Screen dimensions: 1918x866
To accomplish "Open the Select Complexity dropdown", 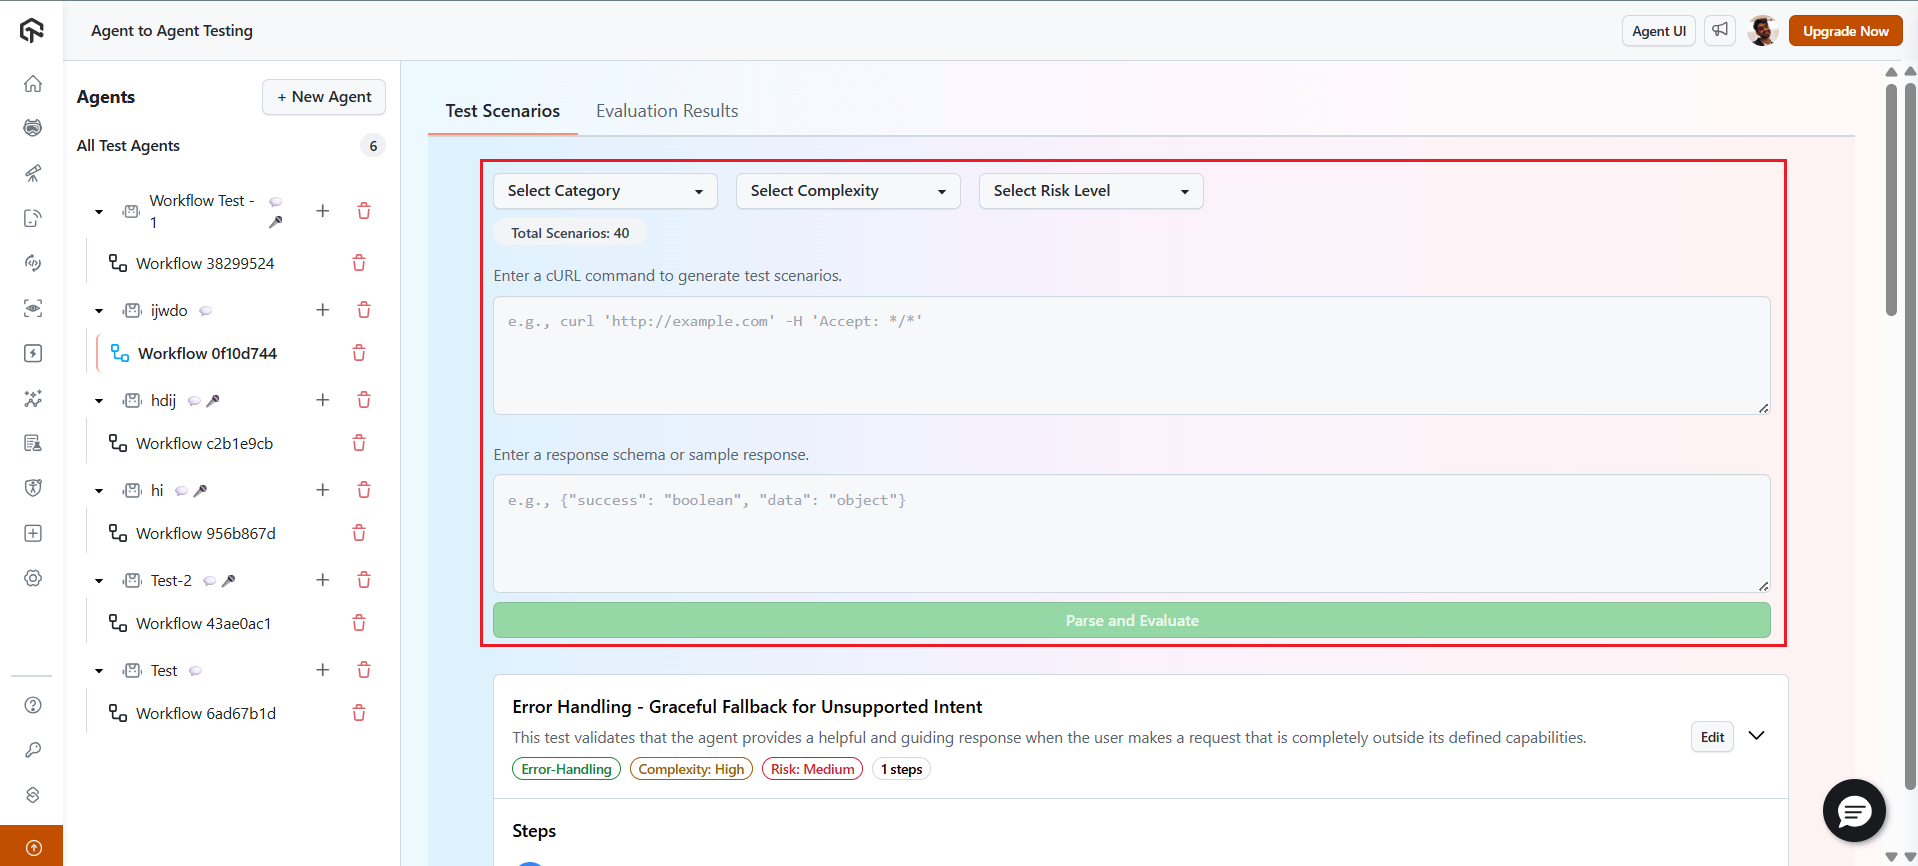I will pos(847,191).
